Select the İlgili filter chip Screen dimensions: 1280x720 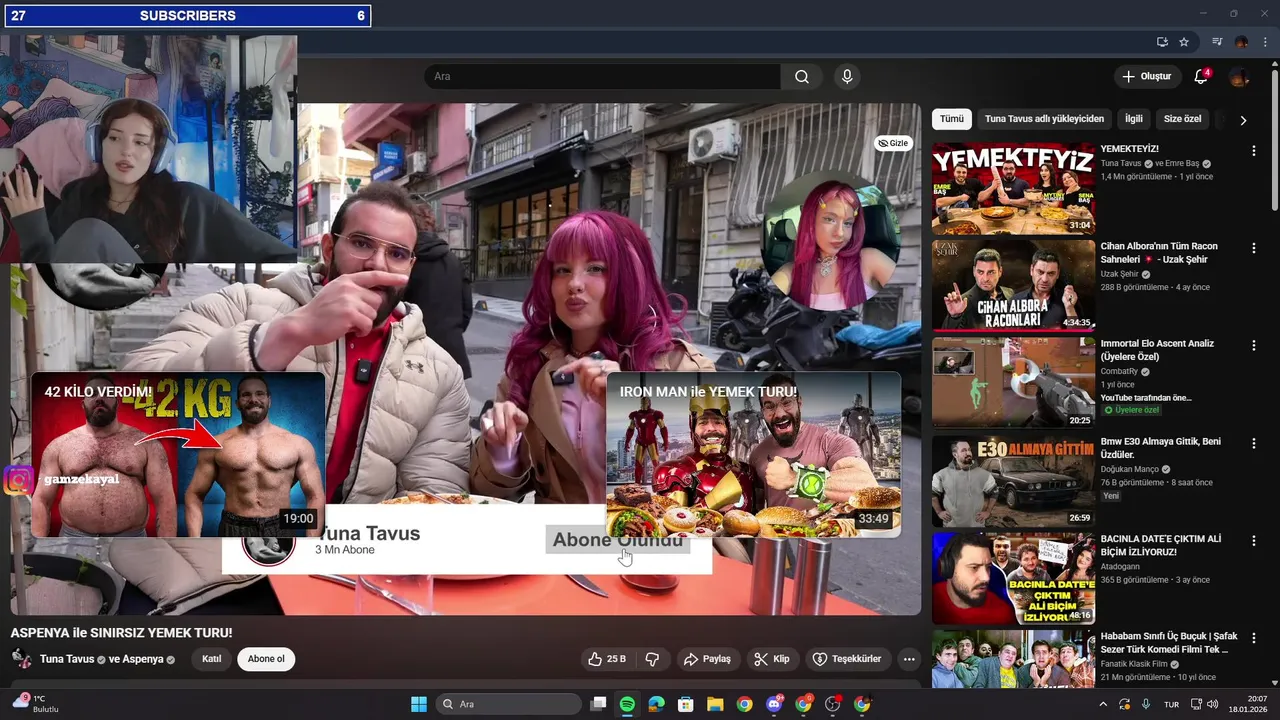coord(1134,119)
